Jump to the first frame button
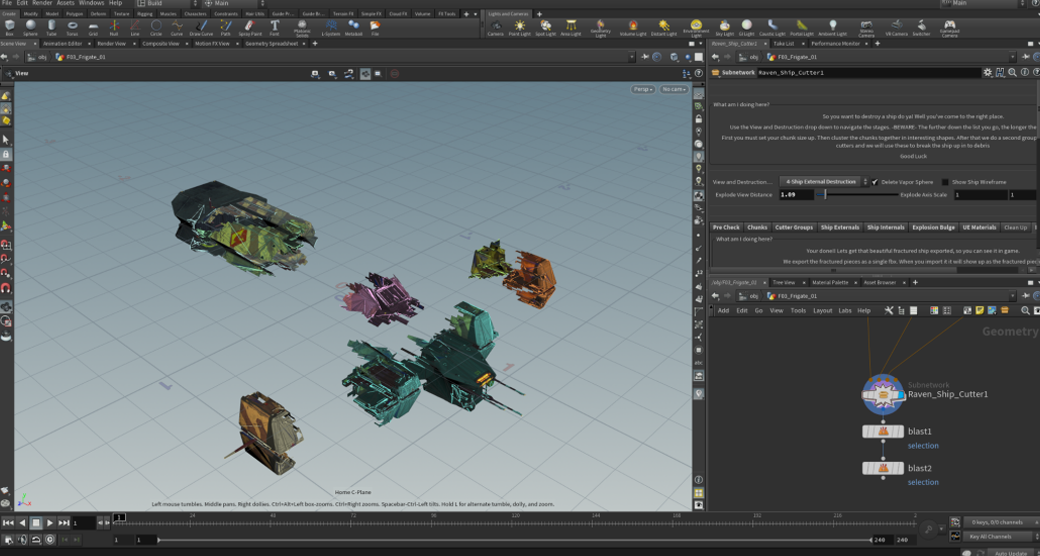The width and height of the screenshot is (1040, 556). click(8, 523)
